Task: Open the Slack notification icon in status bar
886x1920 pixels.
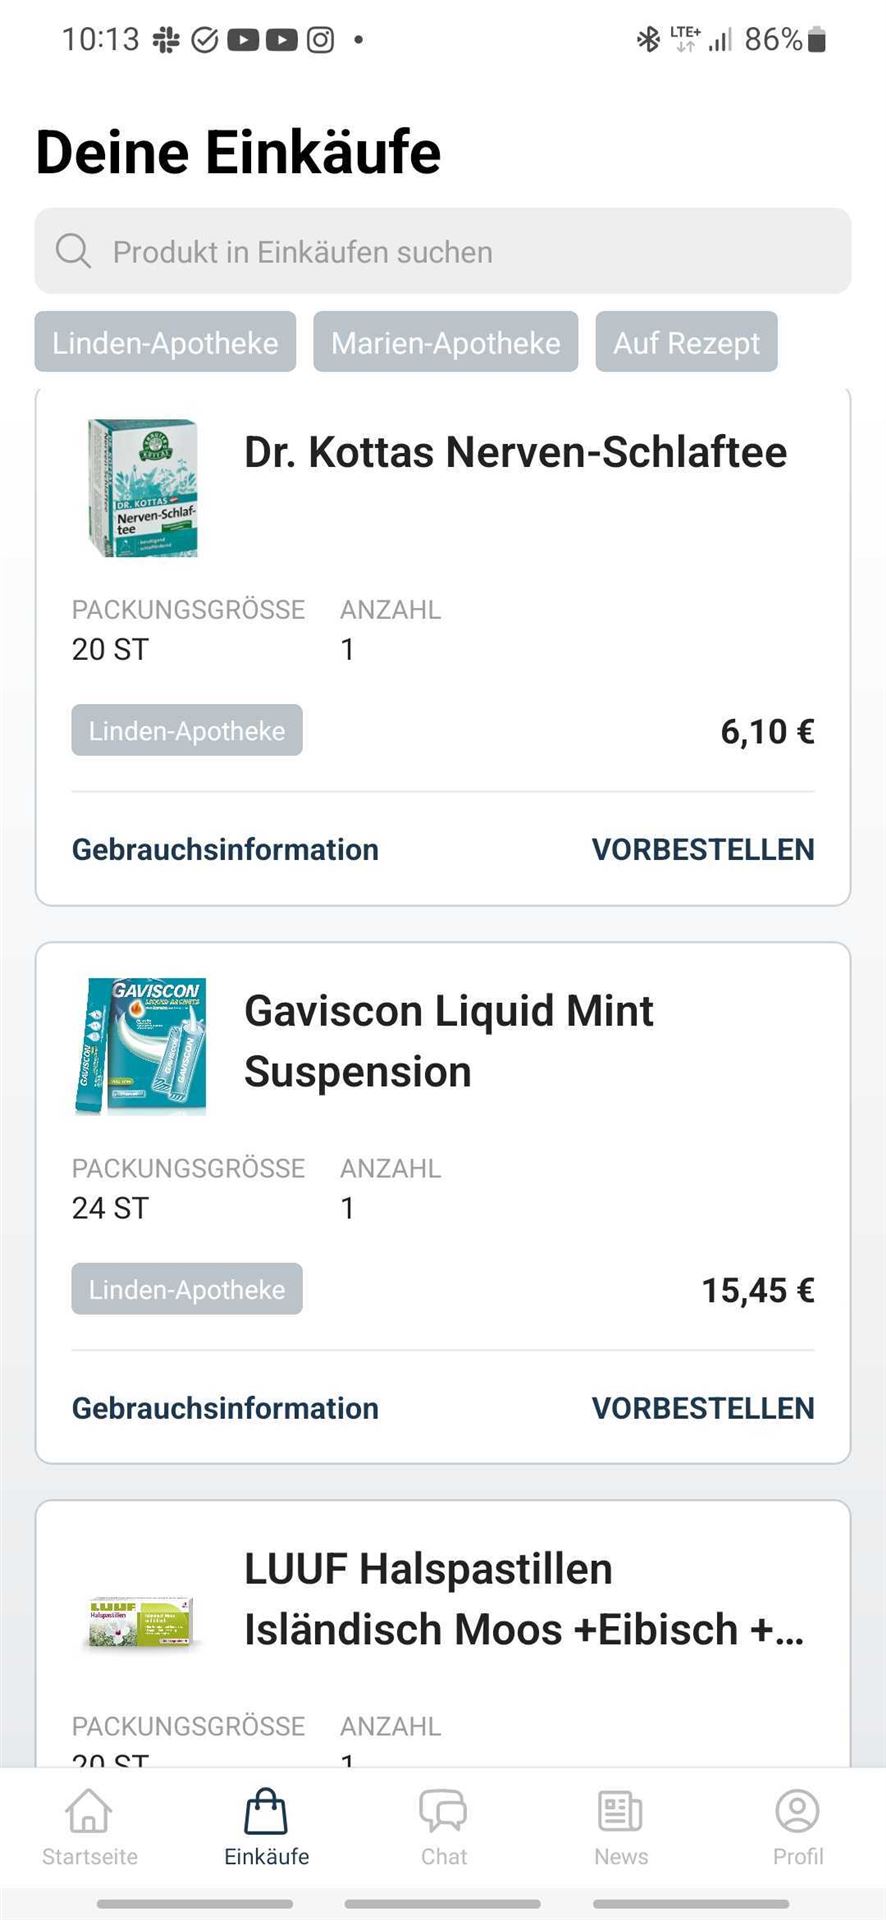Action: [x=166, y=40]
